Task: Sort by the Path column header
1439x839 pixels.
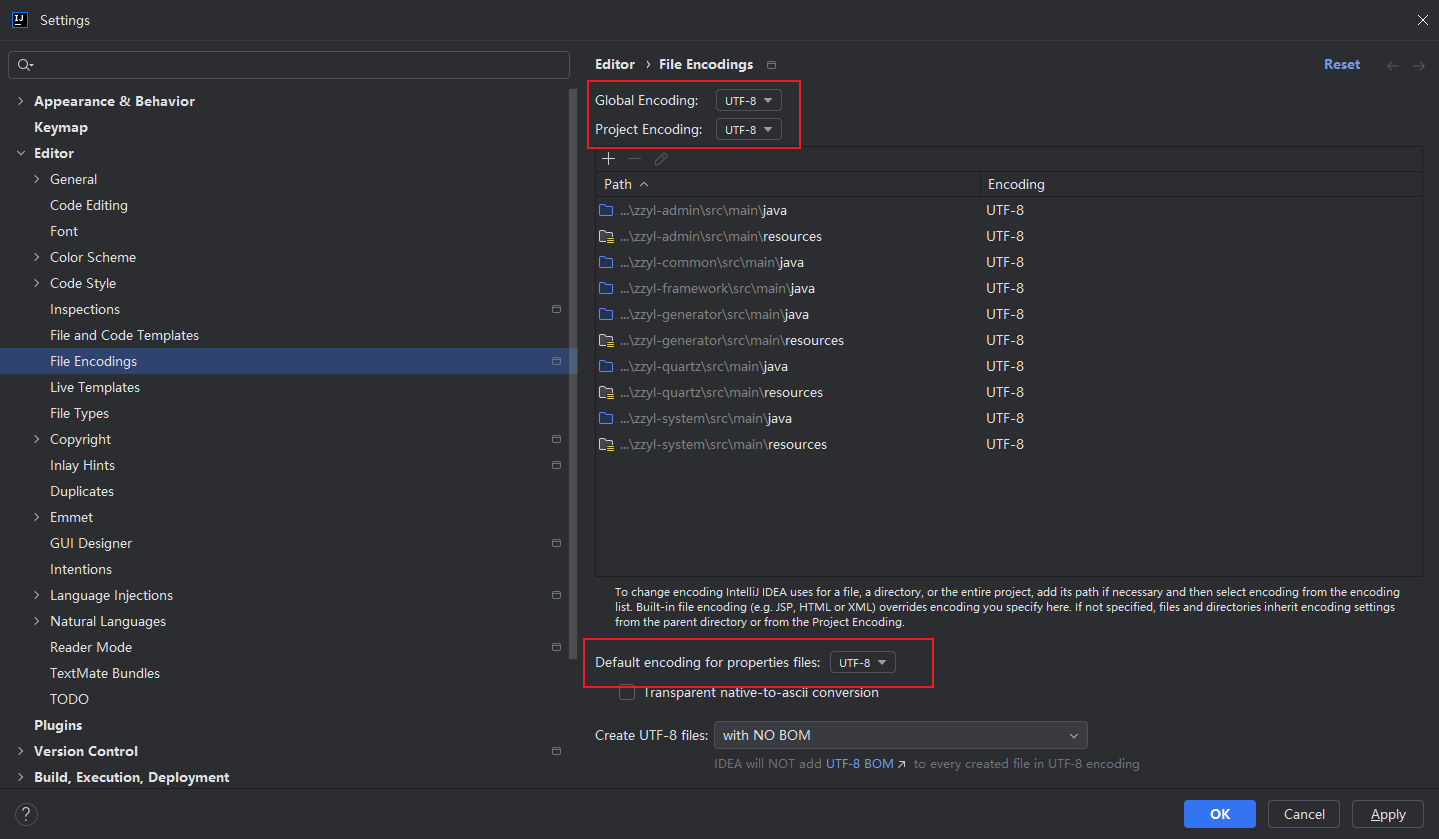Action: coord(787,184)
